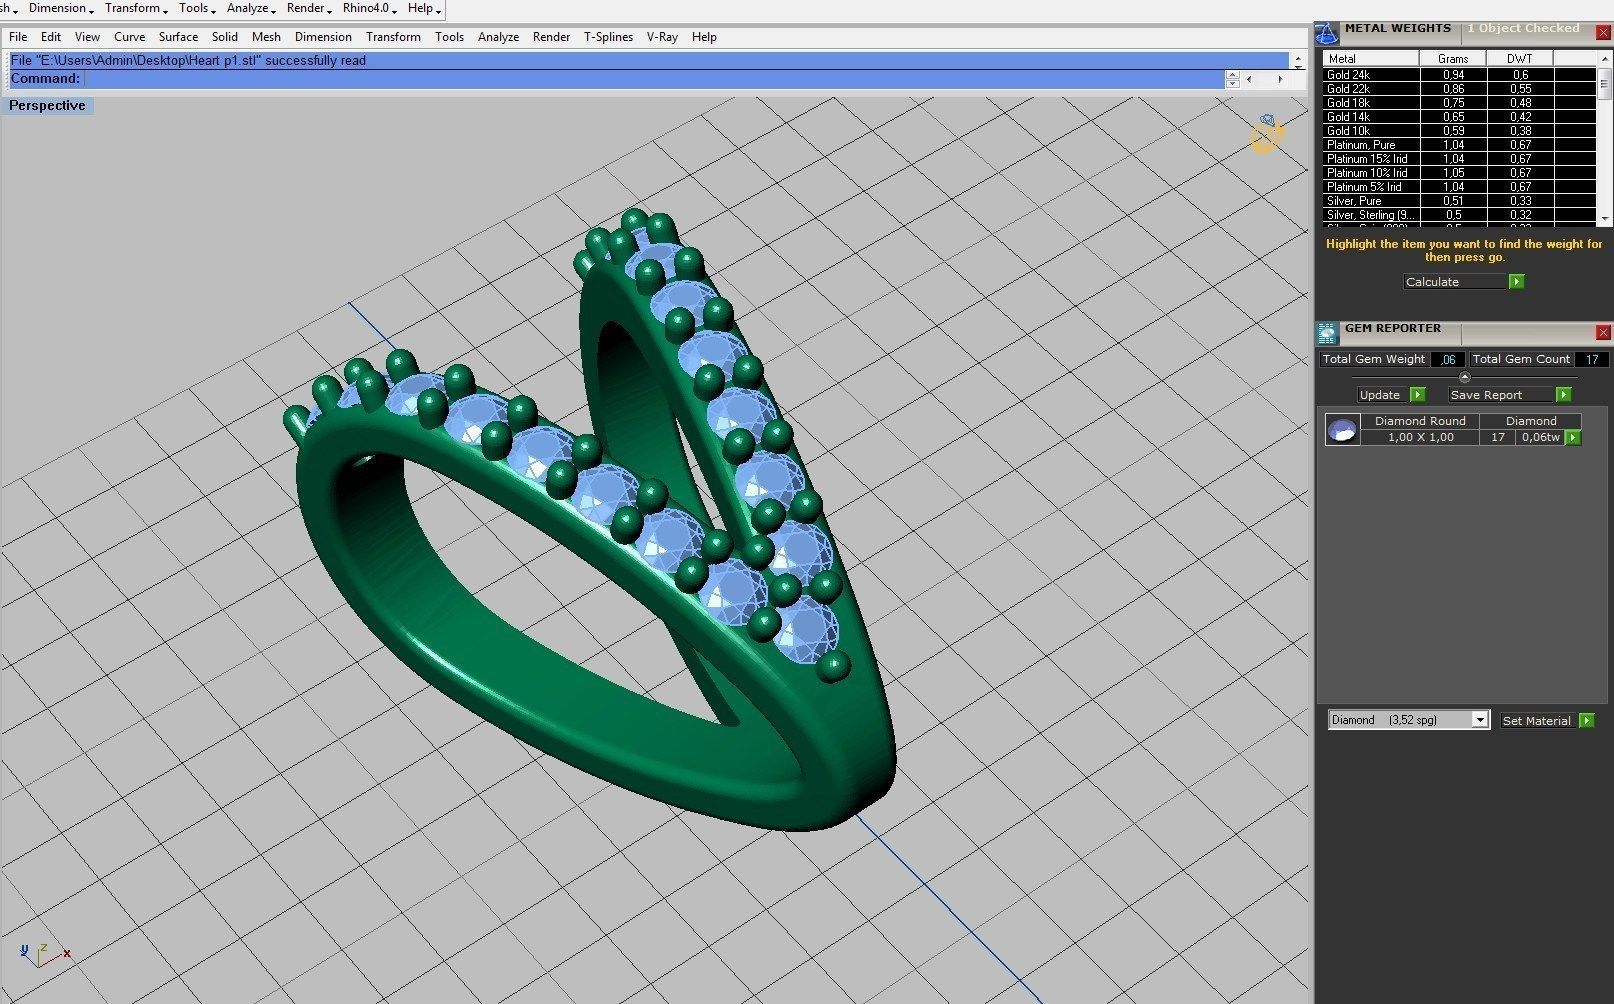Open the Curve menu
This screenshot has width=1614, height=1004.
(129, 37)
